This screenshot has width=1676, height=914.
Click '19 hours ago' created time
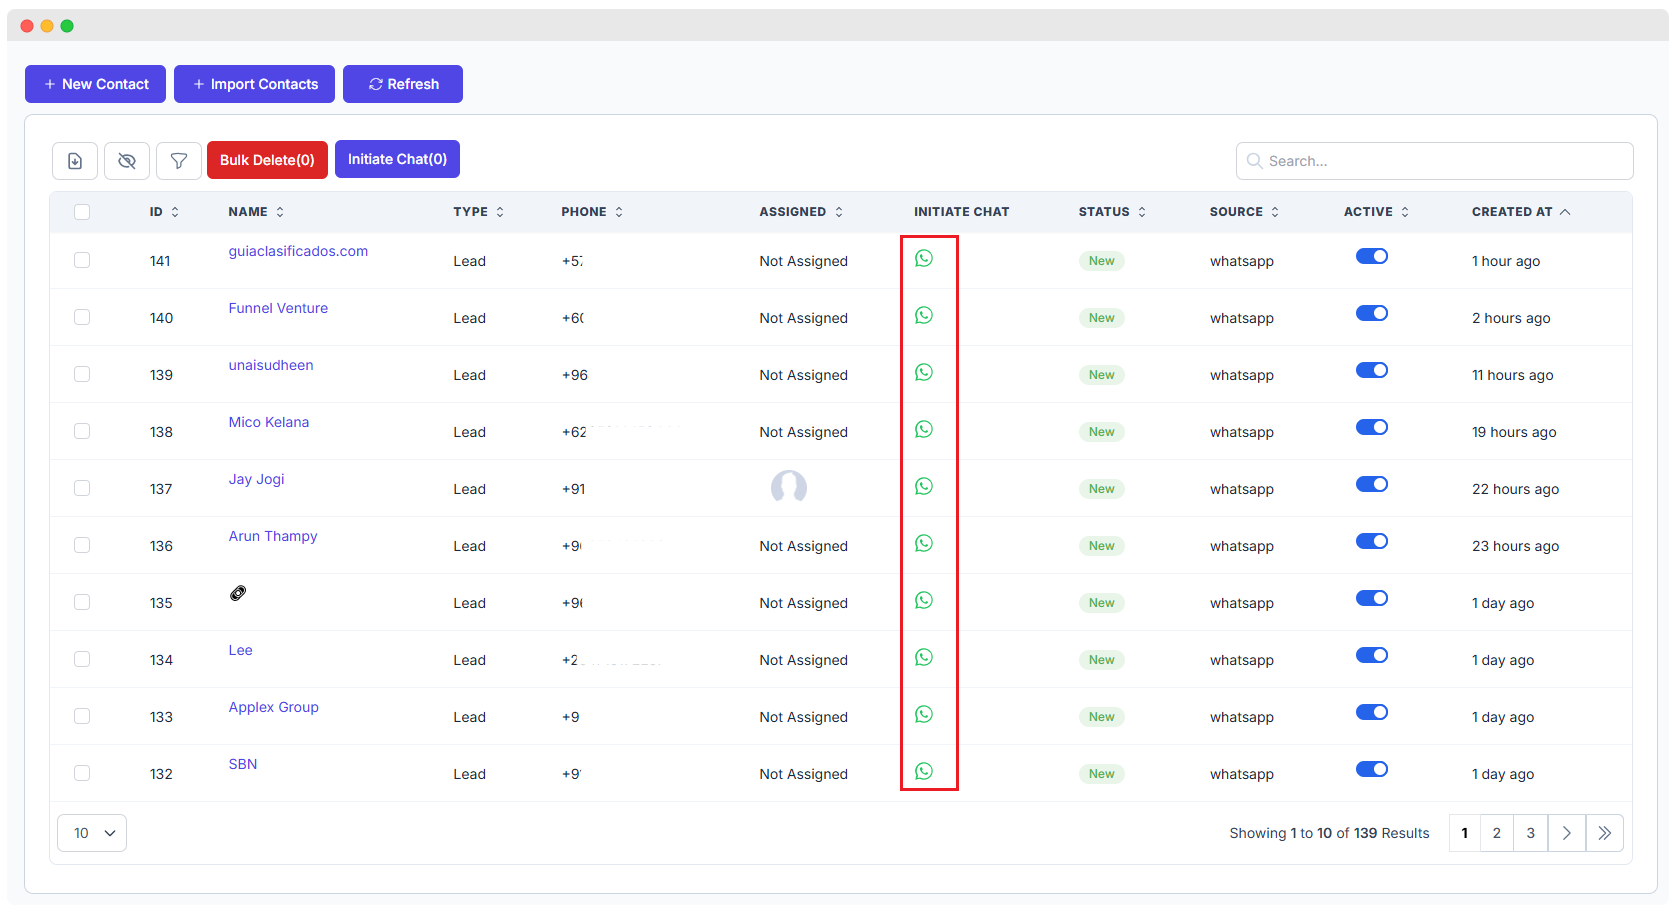coord(1514,432)
